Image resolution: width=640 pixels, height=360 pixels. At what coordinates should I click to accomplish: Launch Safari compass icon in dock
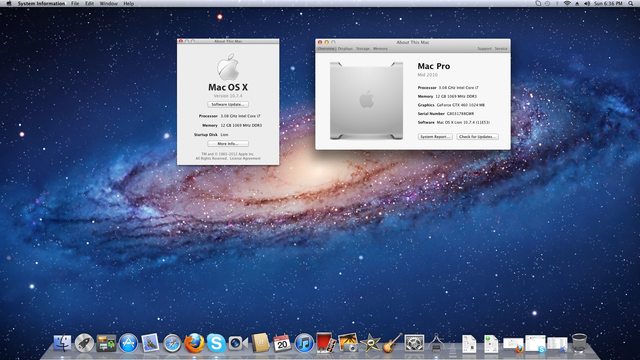(172, 343)
